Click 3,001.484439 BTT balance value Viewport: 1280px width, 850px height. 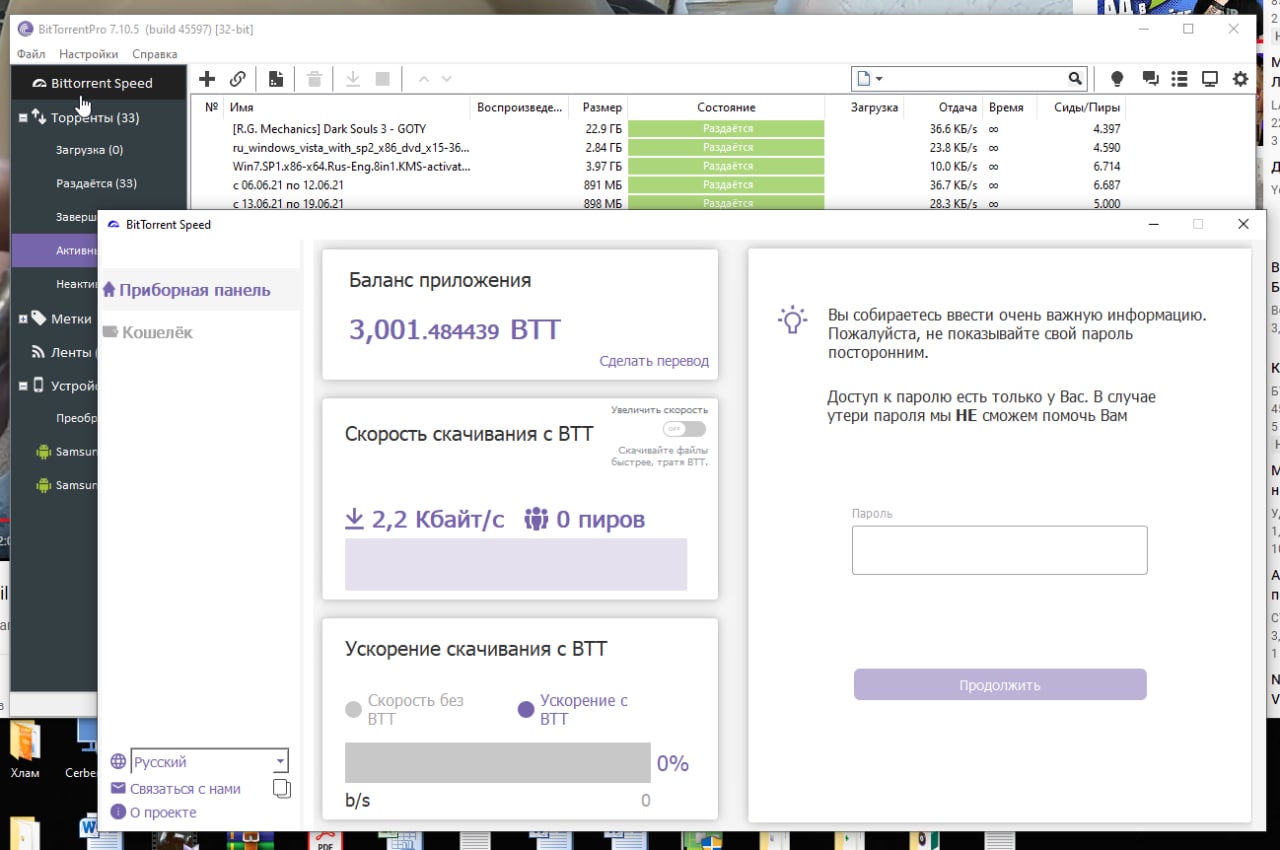[x=455, y=330]
